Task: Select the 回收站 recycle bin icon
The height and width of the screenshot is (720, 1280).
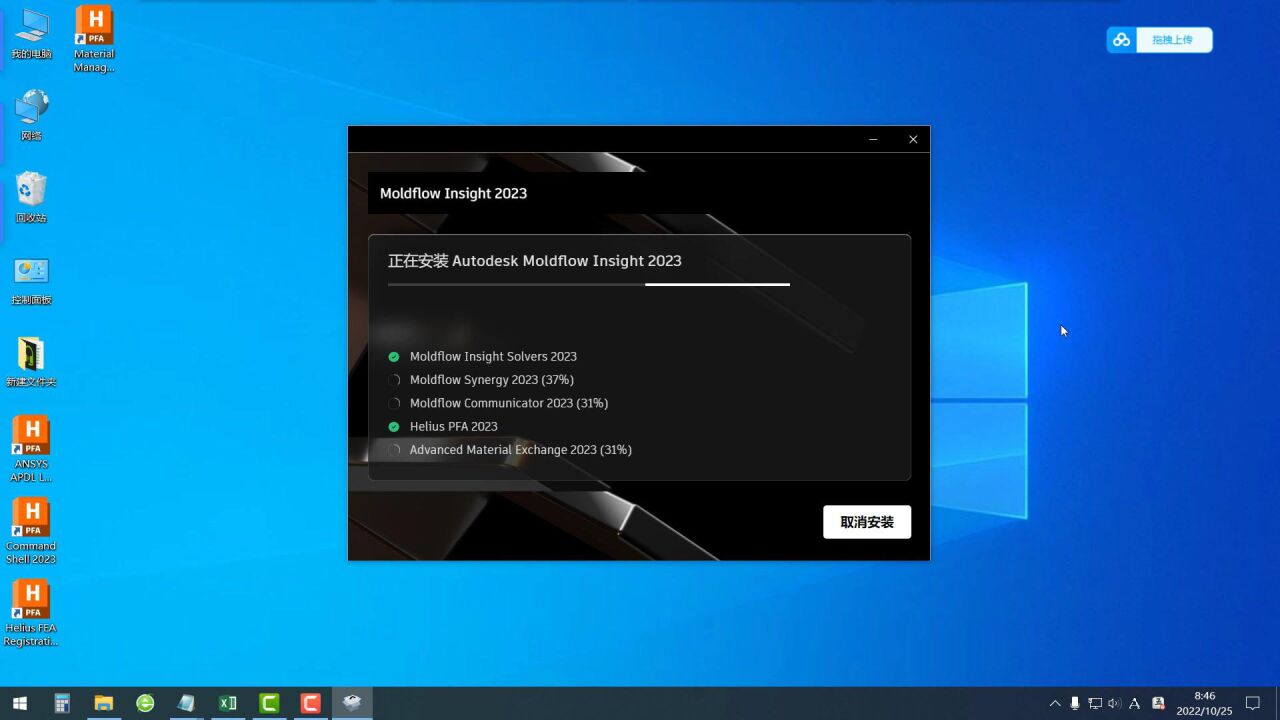Action: (x=31, y=196)
